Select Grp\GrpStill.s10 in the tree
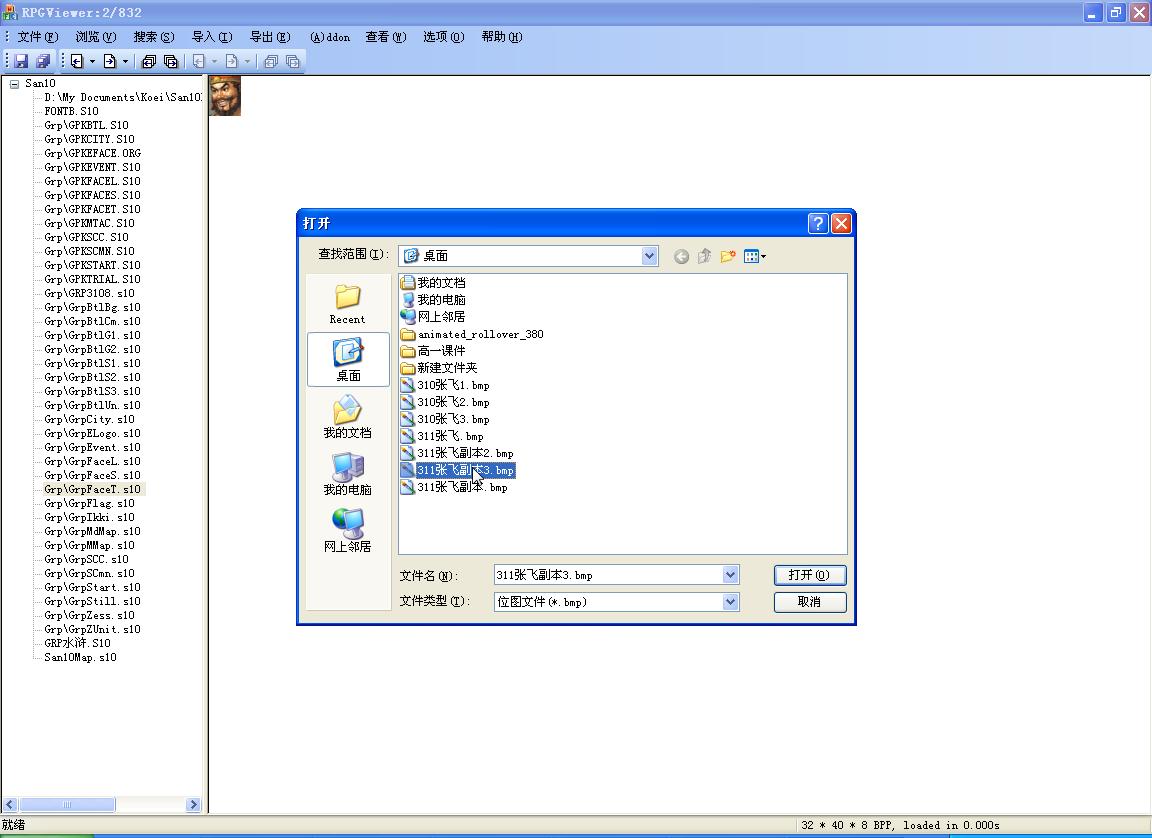Image resolution: width=1152 pixels, height=838 pixels. pyautogui.click(x=92, y=602)
